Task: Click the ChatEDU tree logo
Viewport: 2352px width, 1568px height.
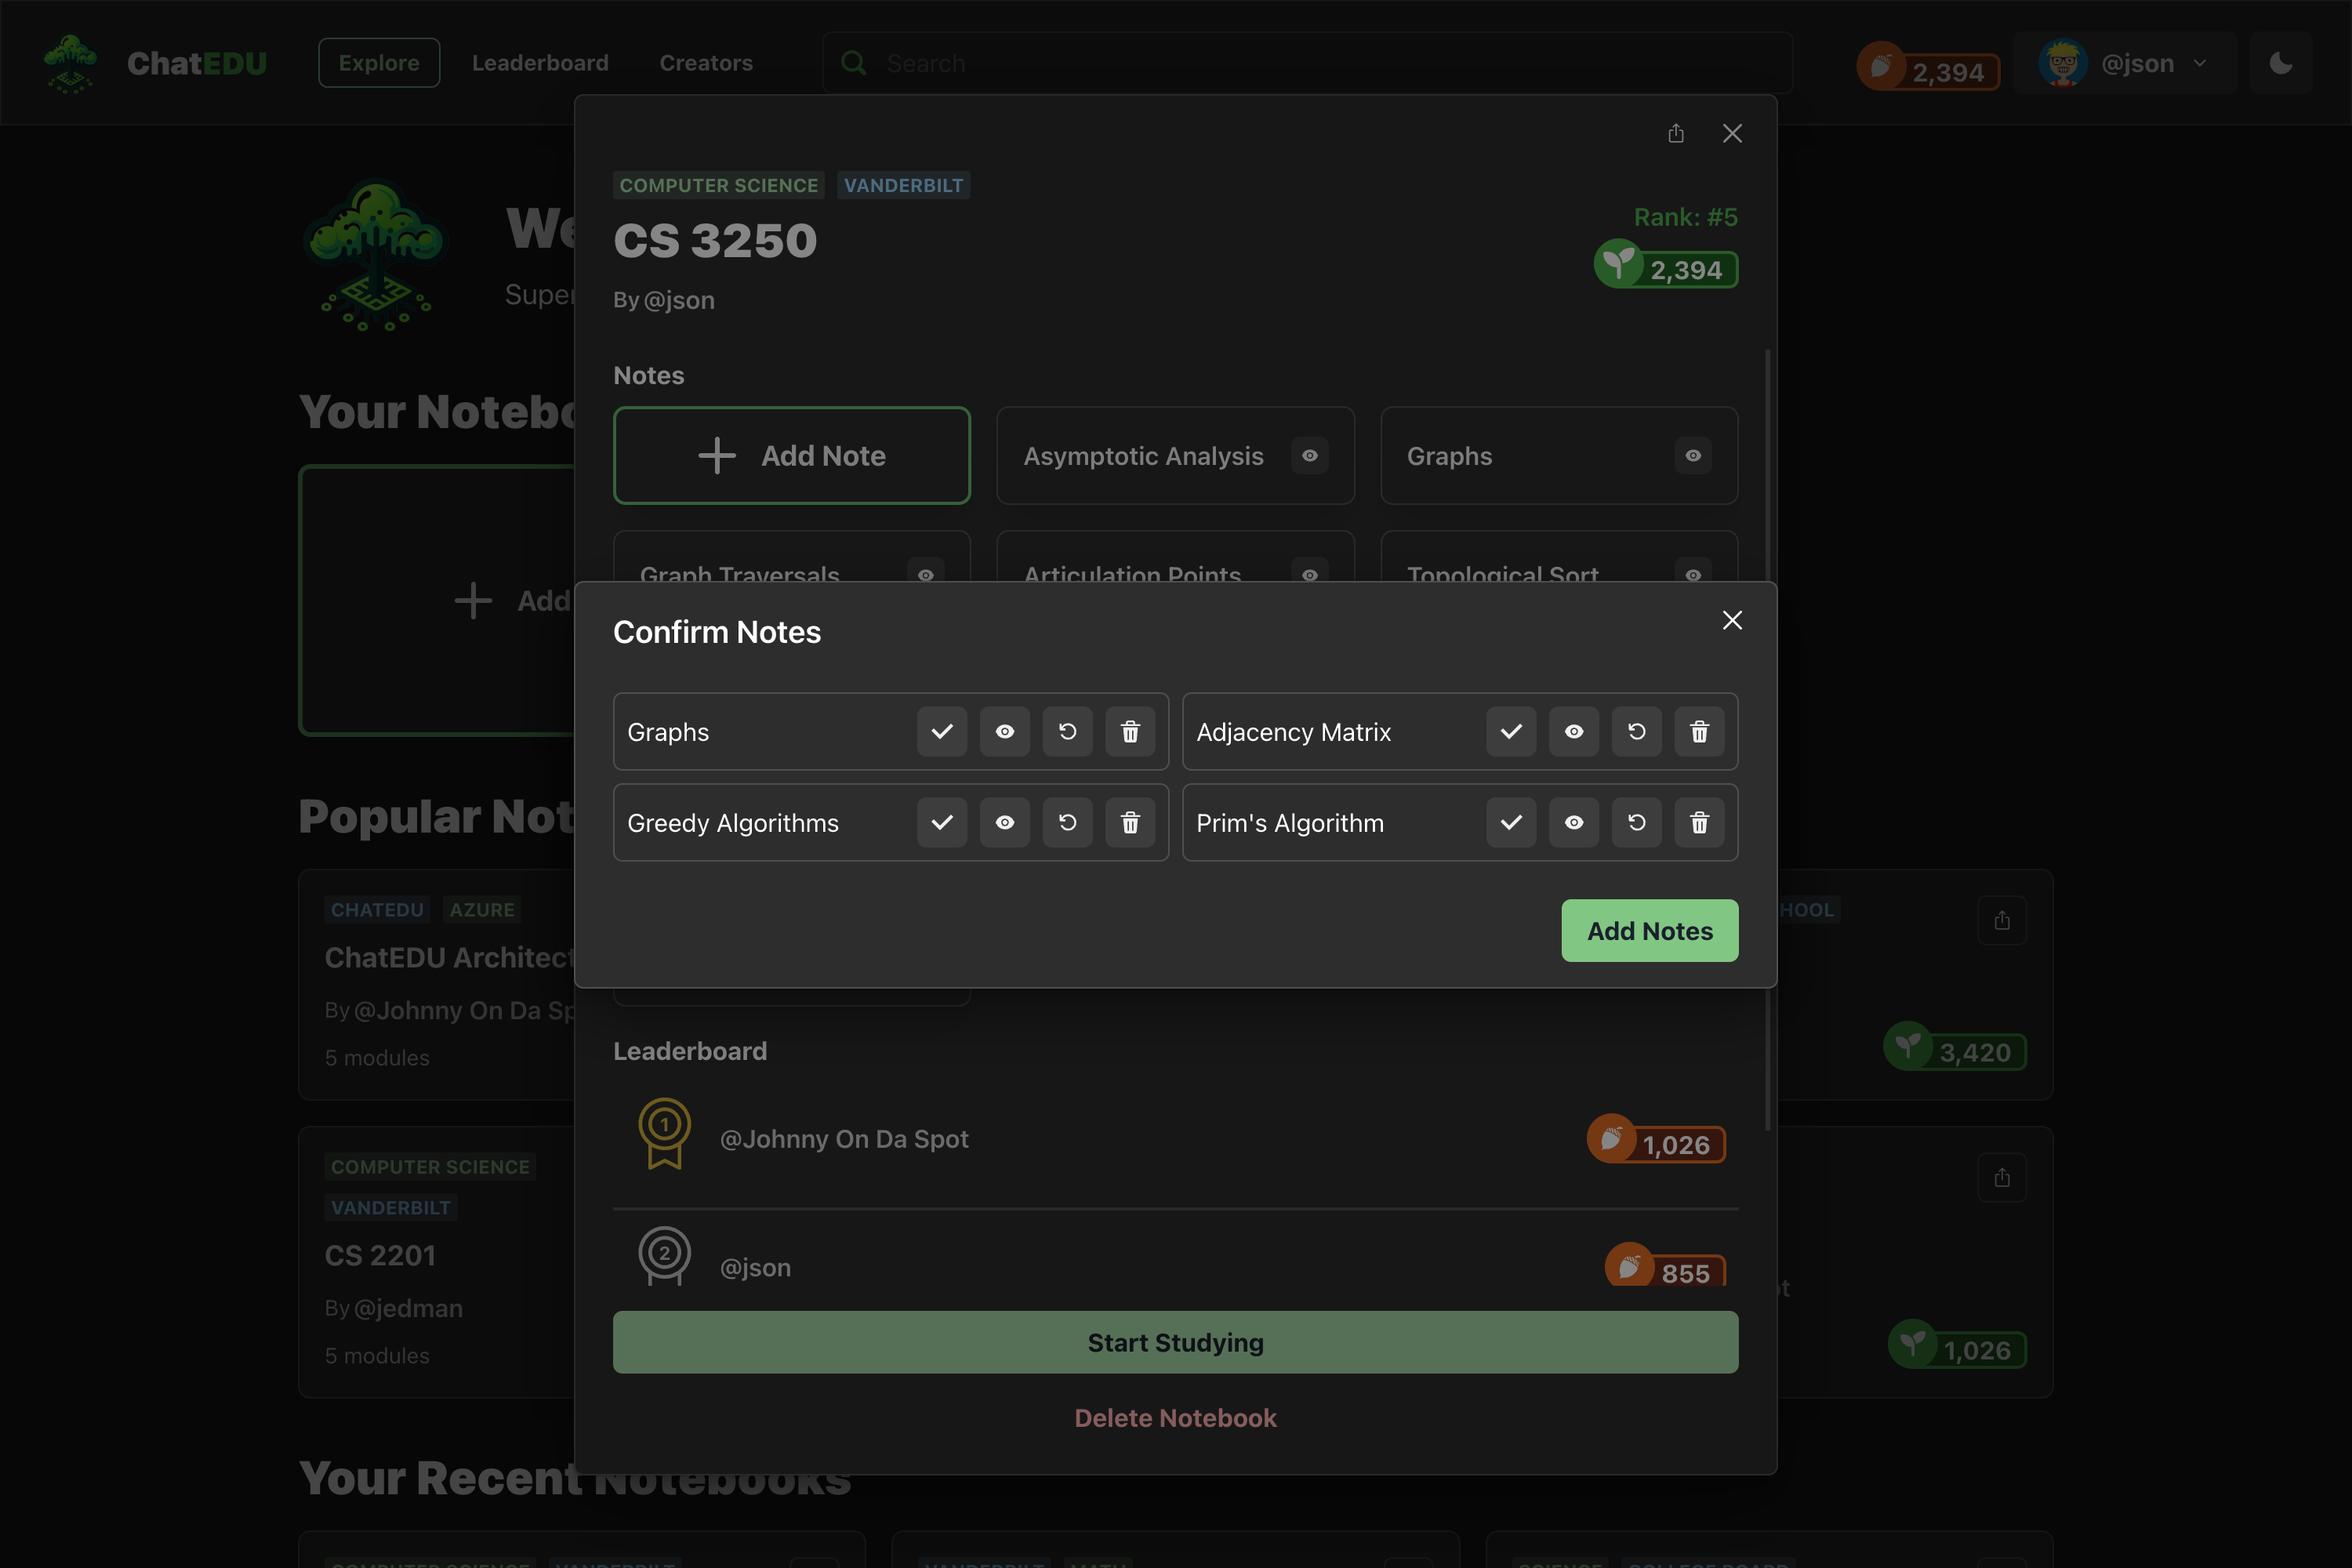Action: click(70, 63)
